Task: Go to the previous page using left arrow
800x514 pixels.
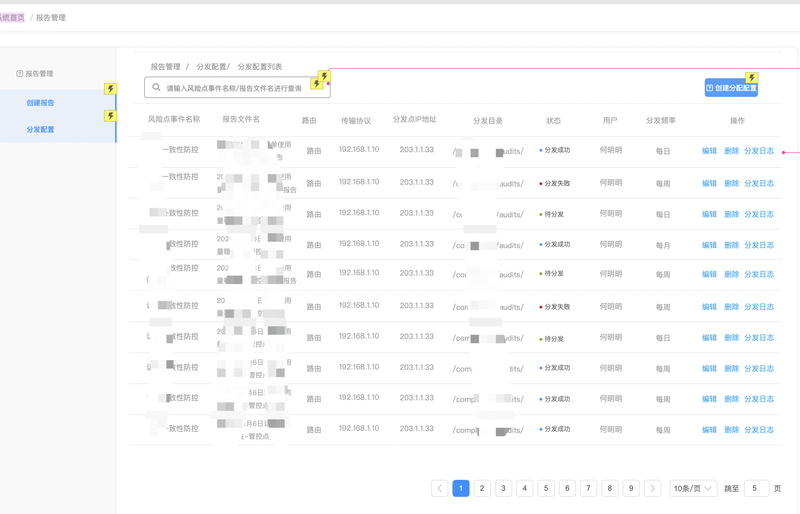Action: pyautogui.click(x=439, y=488)
